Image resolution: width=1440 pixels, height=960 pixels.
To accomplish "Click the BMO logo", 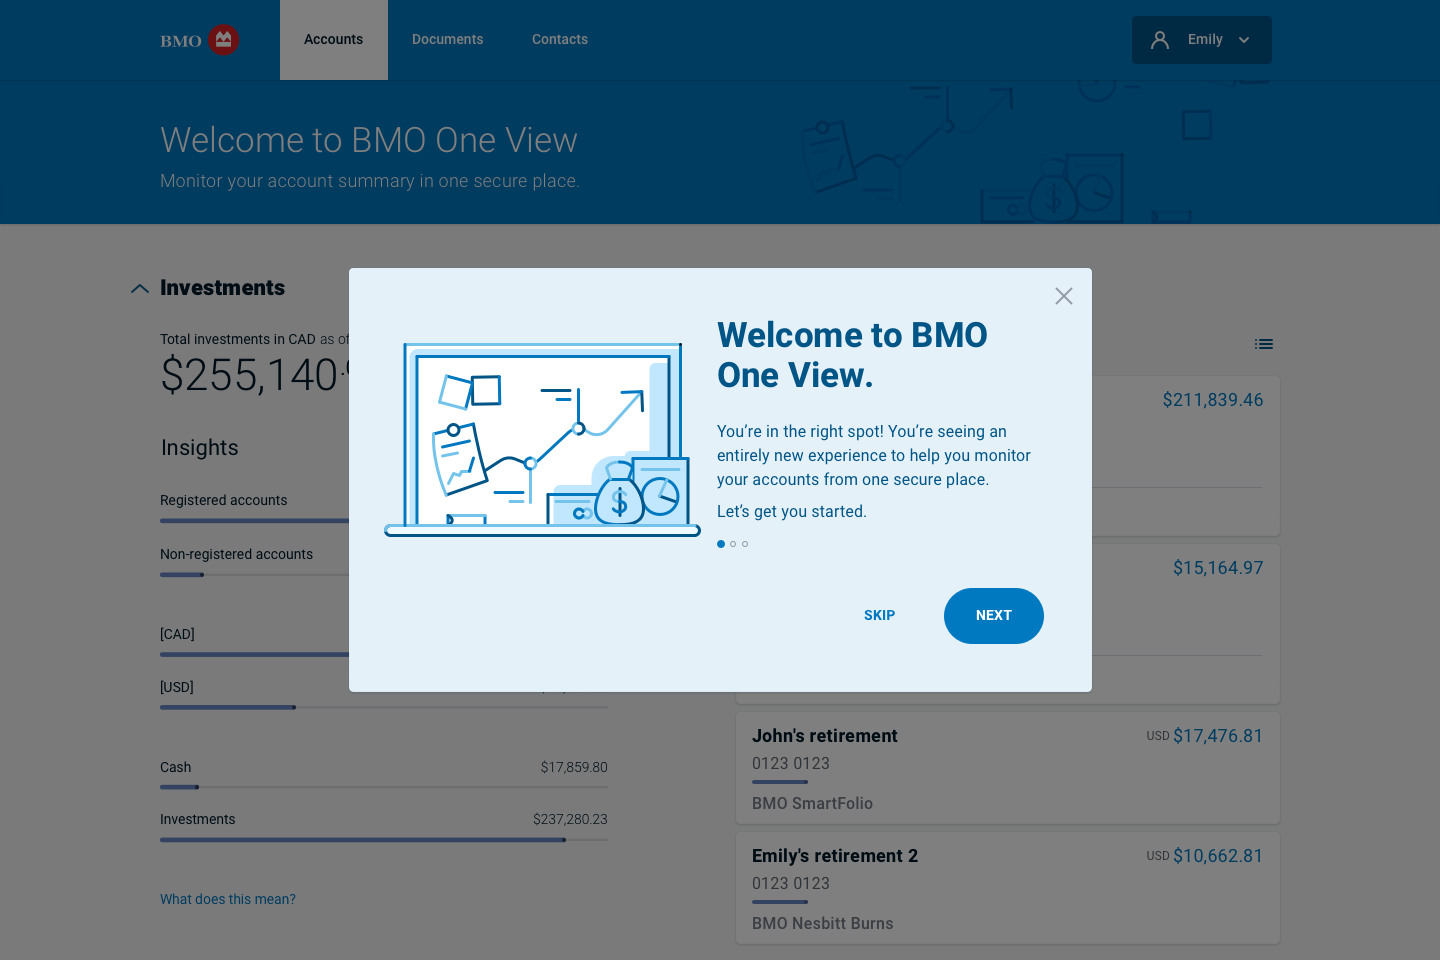I will [200, 40].
